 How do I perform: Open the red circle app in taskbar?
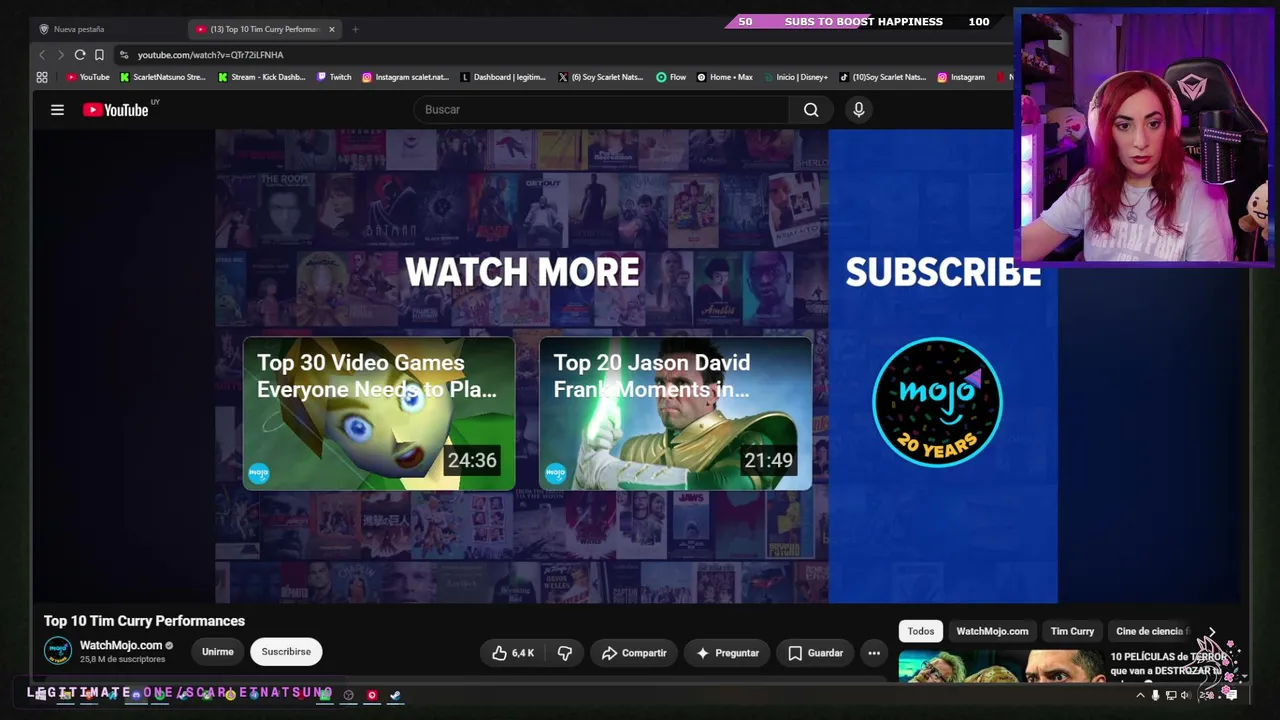[x=371, y=695]
